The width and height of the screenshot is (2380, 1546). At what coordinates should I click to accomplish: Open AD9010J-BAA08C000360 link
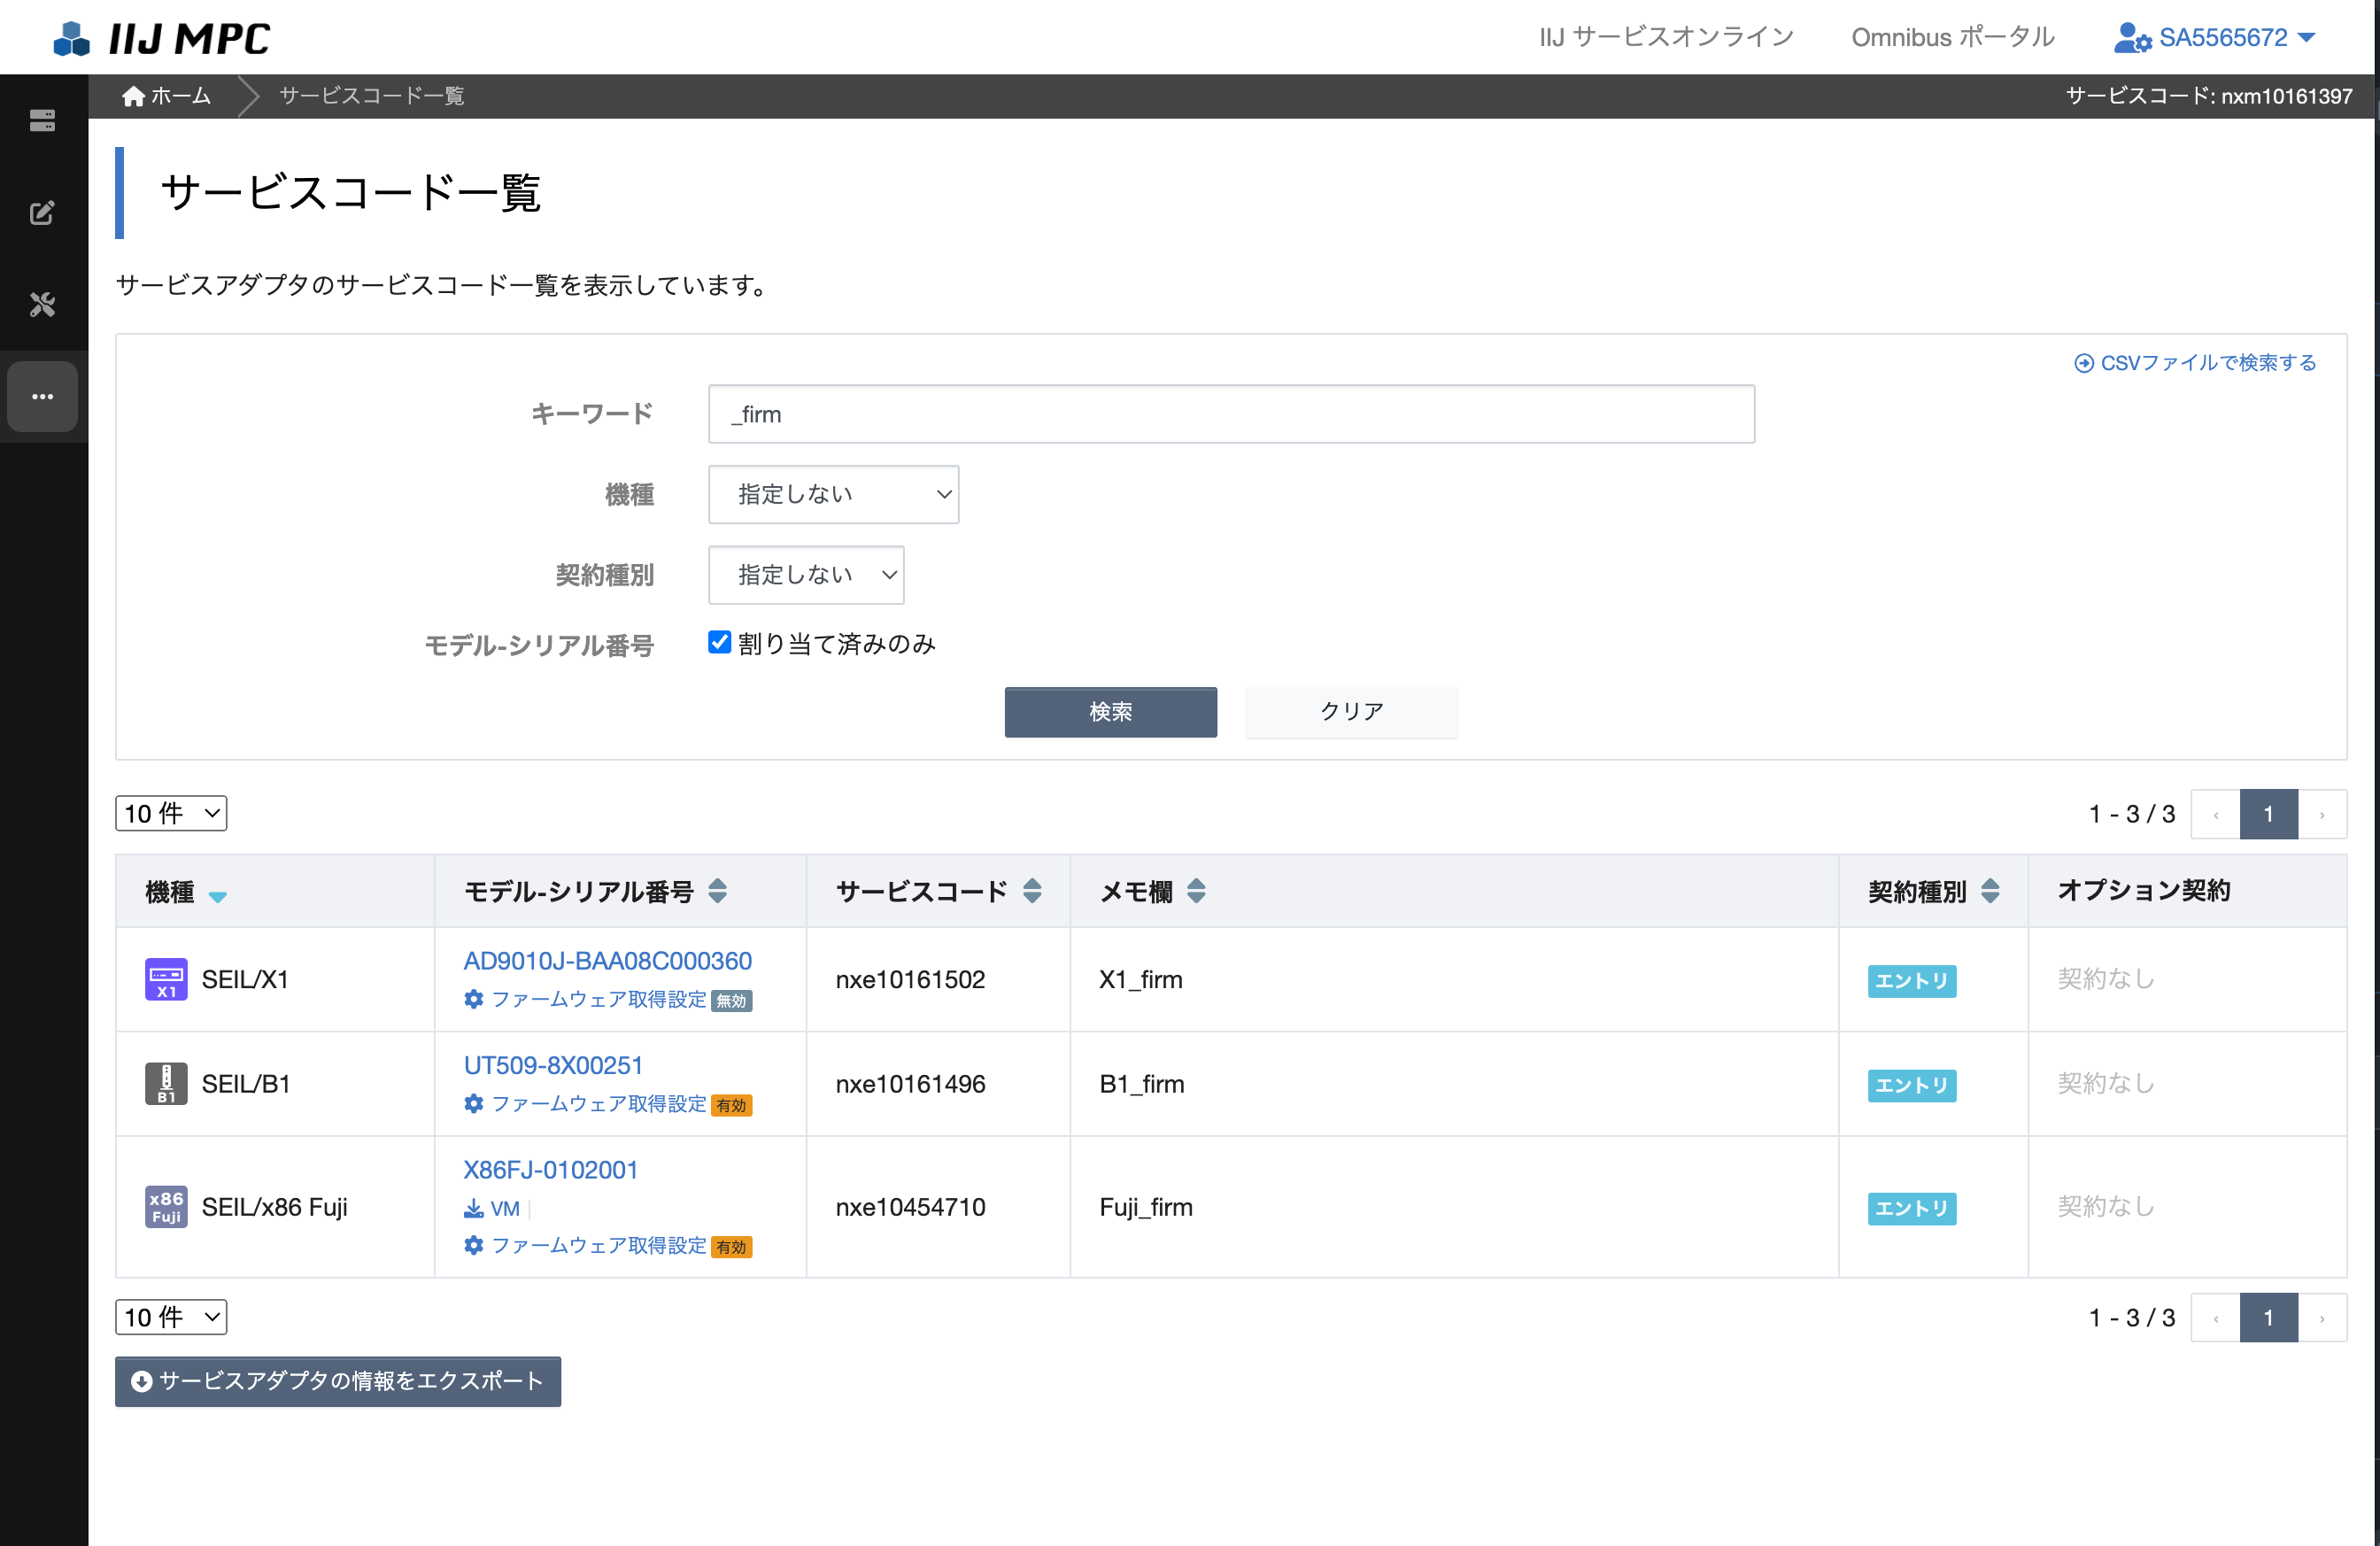coord(607,961)
